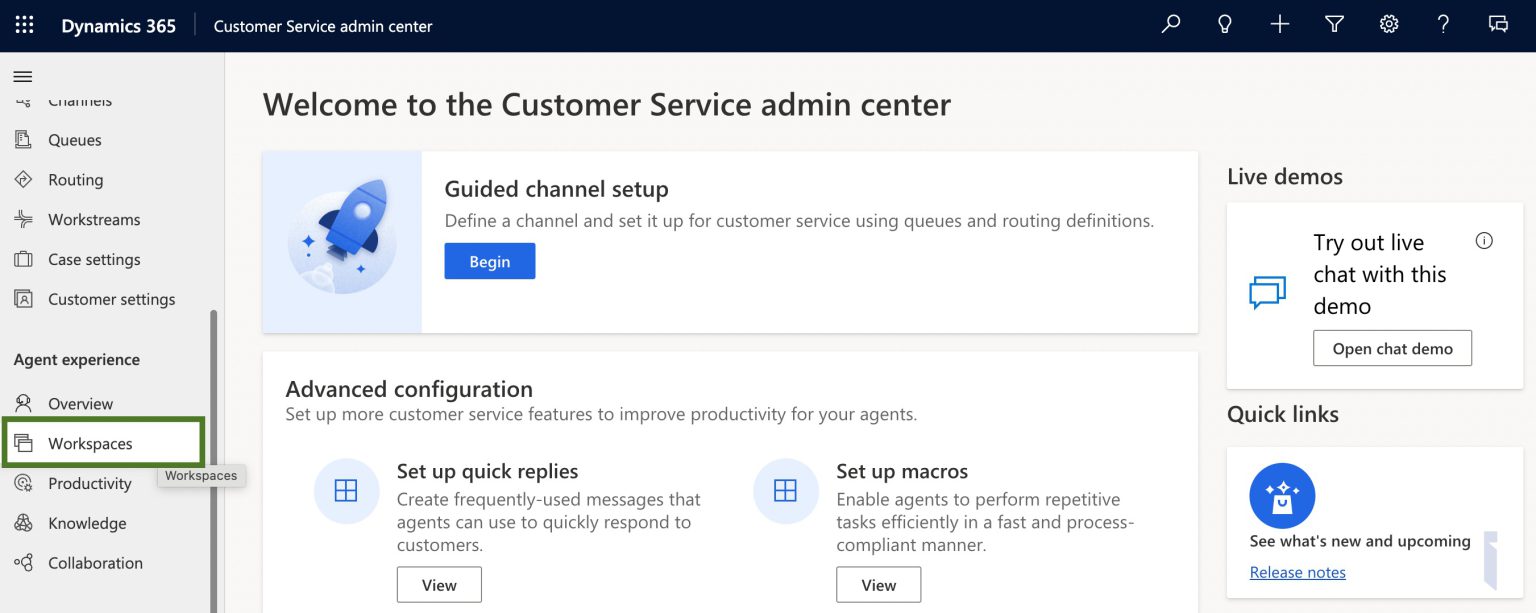Viewport: 1536px width, 613px height.
Task: Open the lightbulb assistant icon
Action: point(1225,25)
